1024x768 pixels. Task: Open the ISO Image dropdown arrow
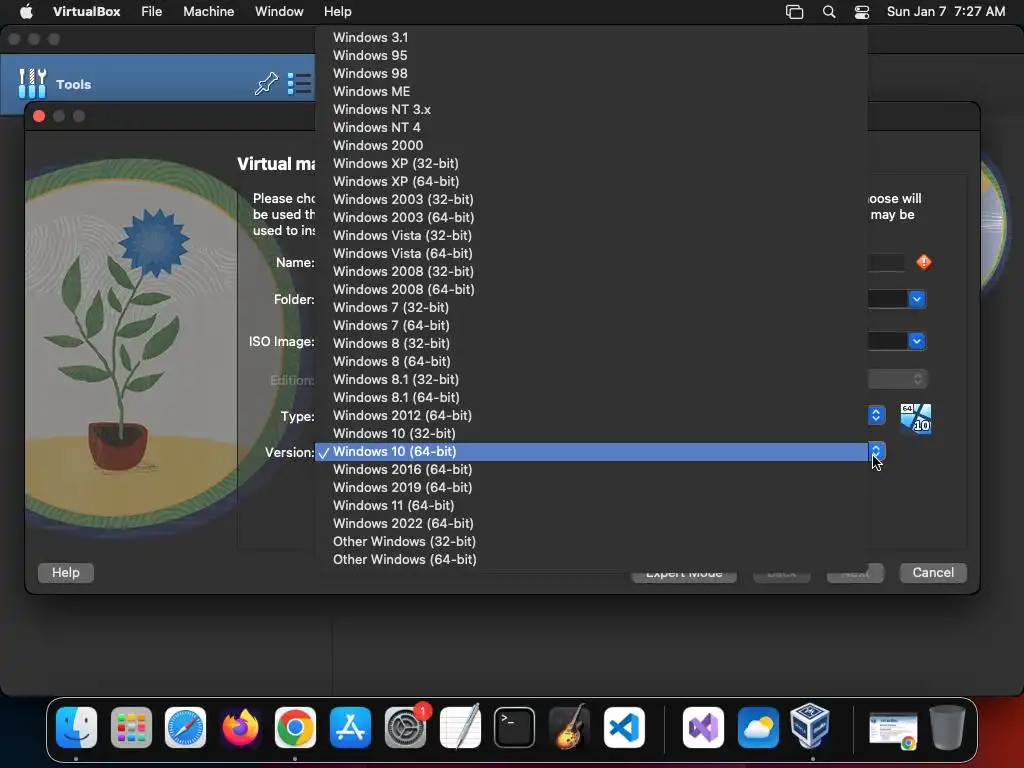point(917,341)
